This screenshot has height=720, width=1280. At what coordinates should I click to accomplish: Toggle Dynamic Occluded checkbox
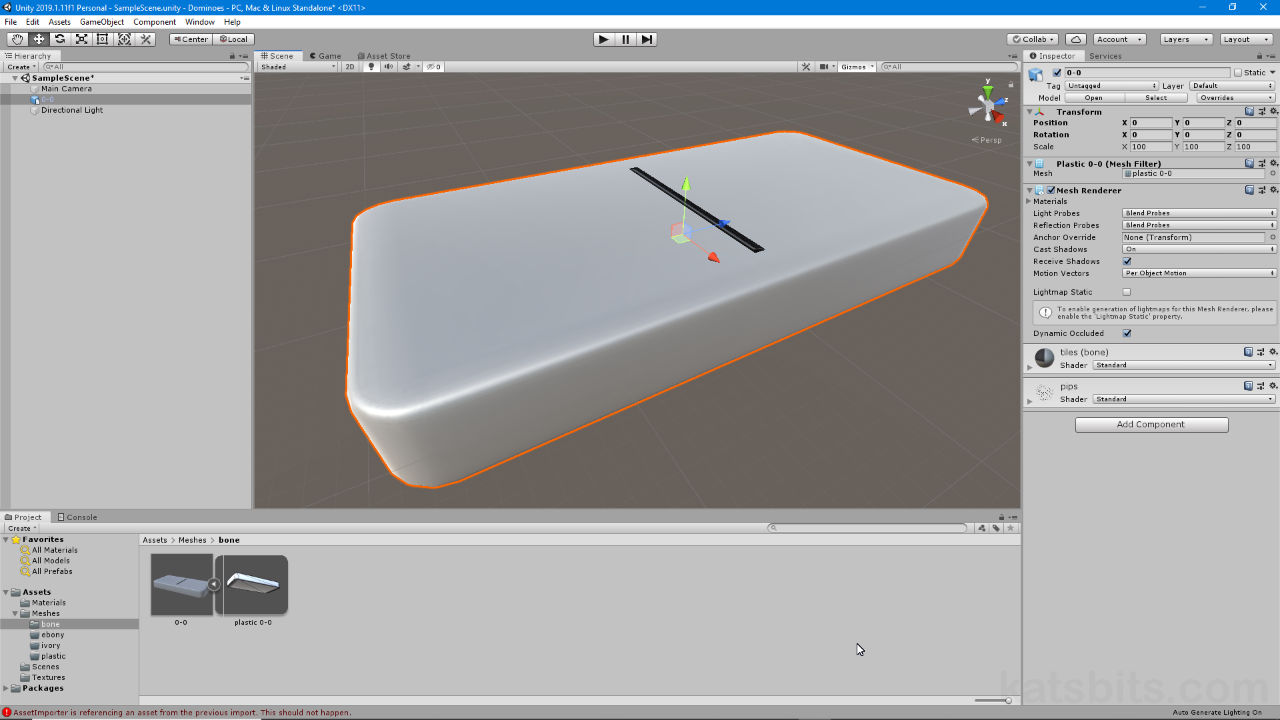(1127, 333)
